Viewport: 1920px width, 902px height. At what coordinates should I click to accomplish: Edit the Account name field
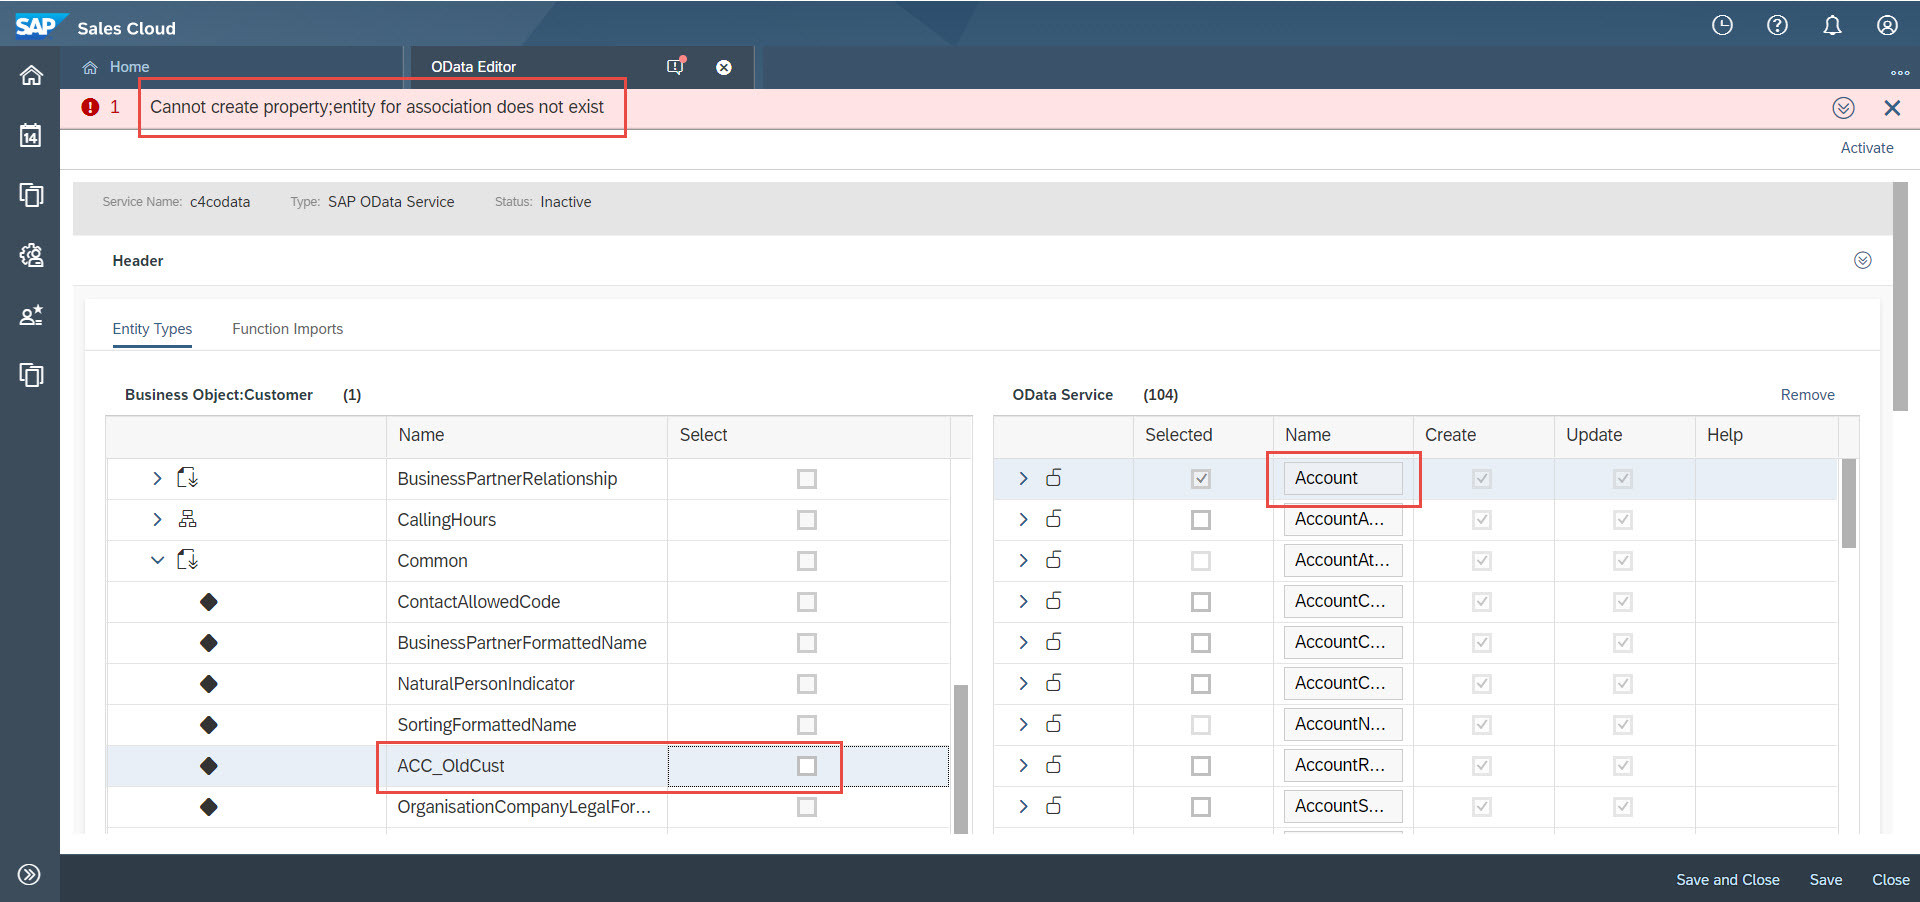tap(1343, 478)
